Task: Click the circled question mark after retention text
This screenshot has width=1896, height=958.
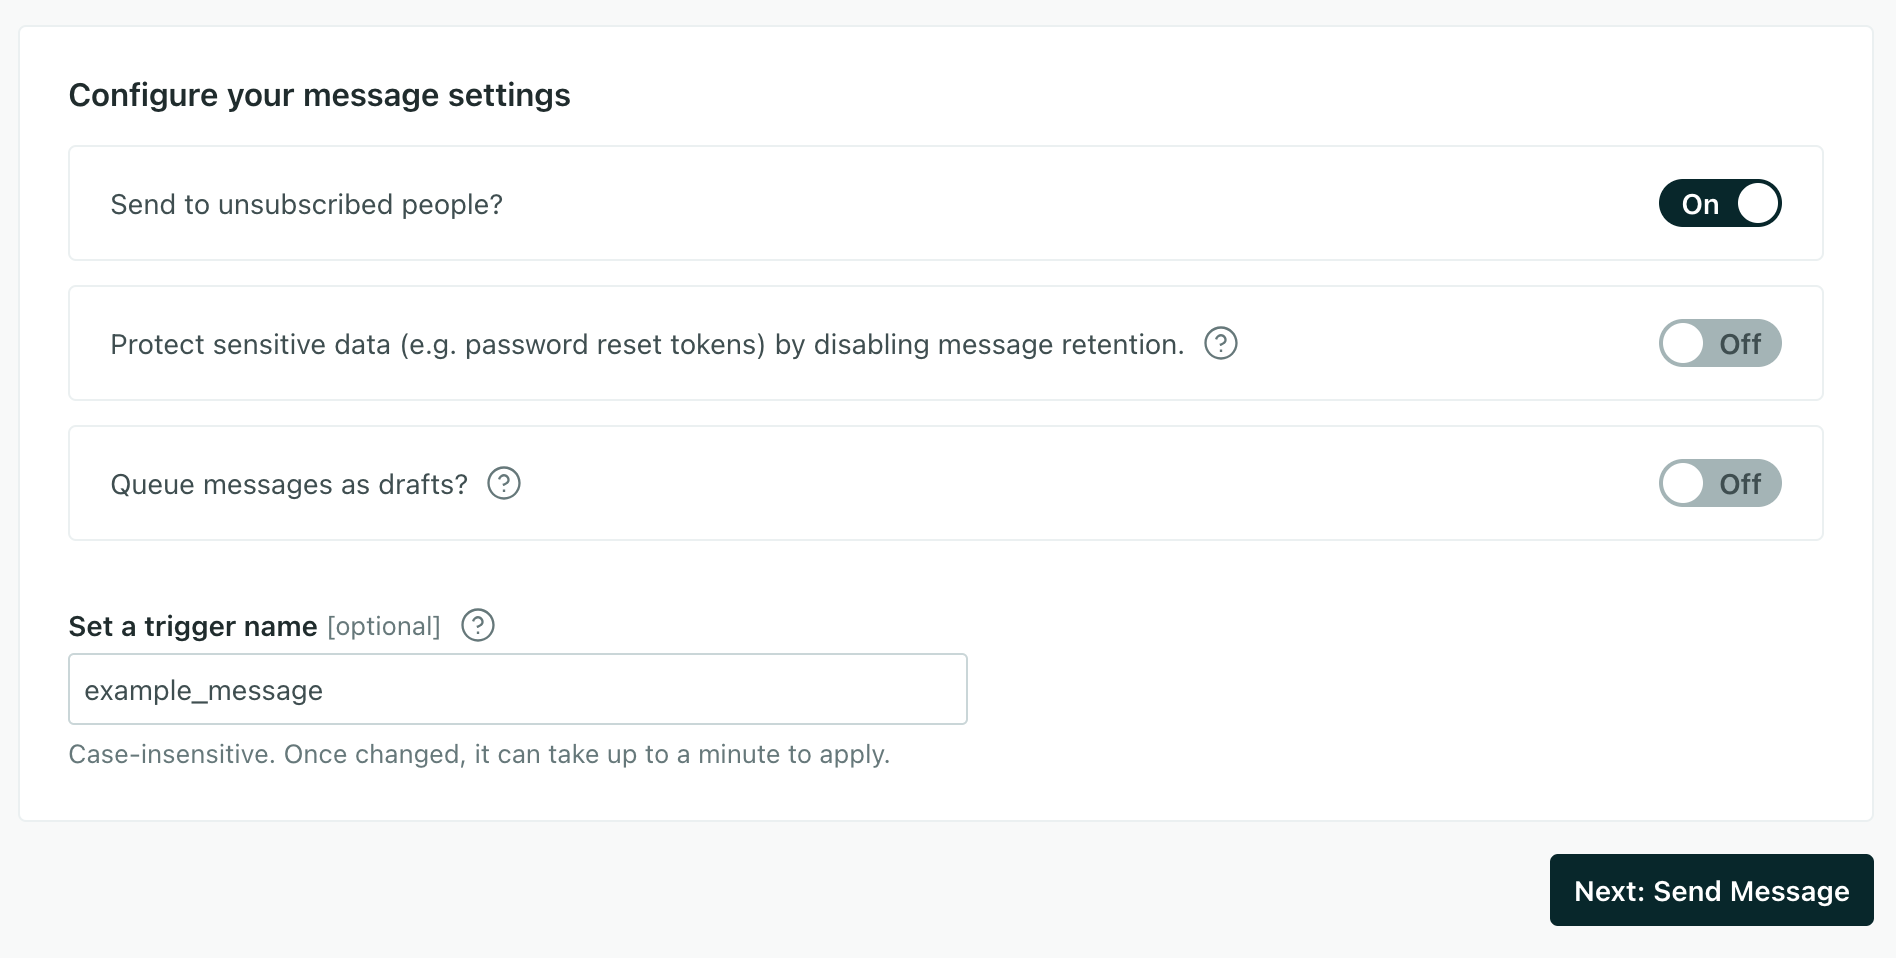Action: [x=1222, y=343]
